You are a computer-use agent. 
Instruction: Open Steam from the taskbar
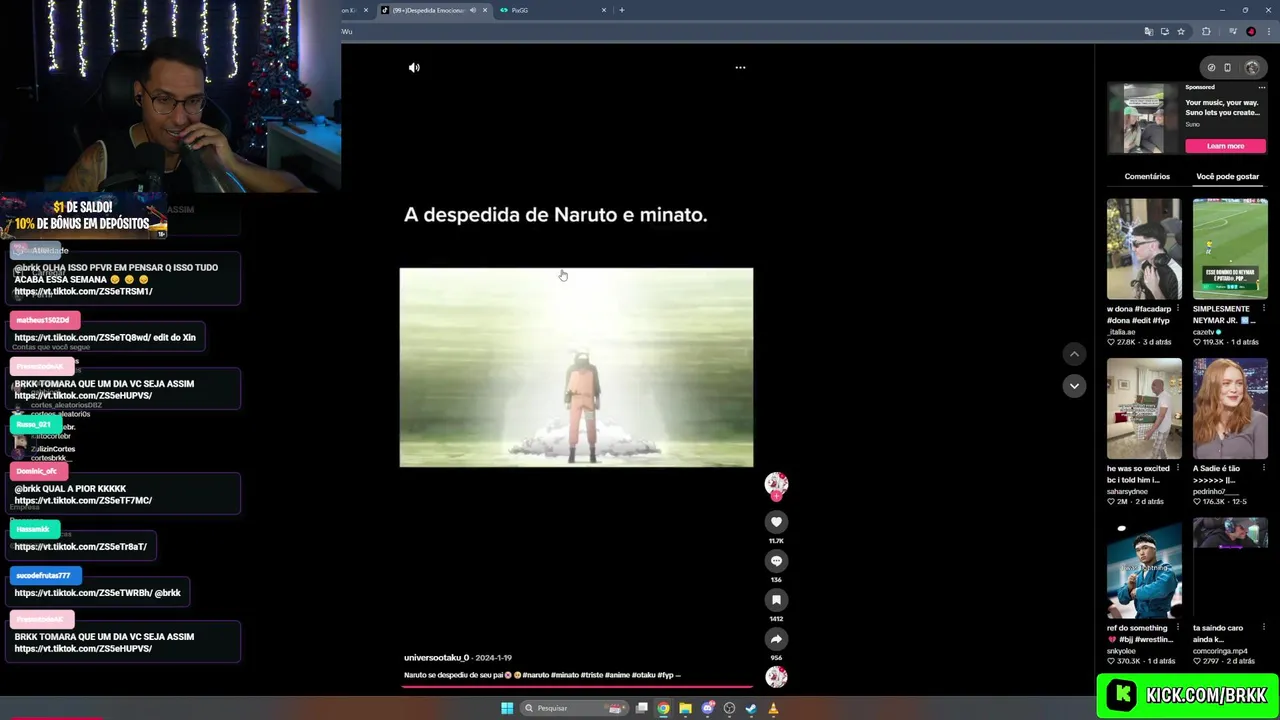pyautogui.click(x=751, y=708)
